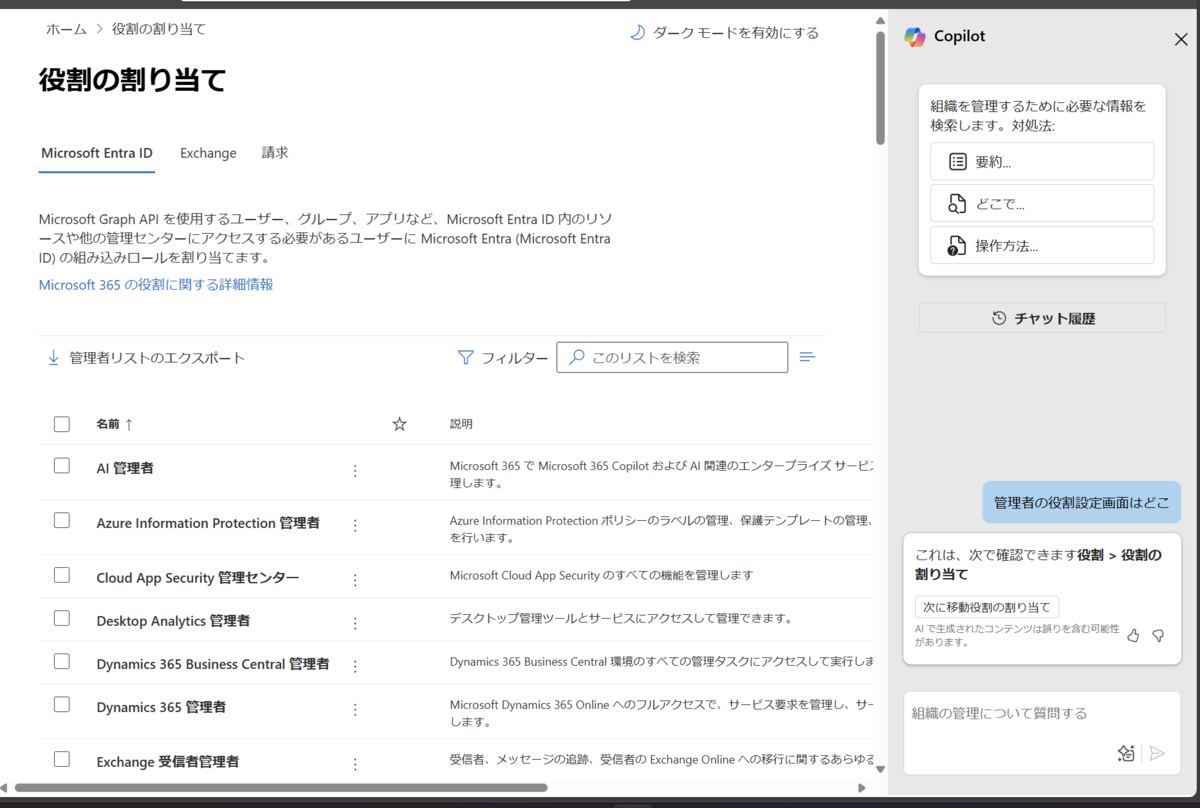This screenshot has height=808, width=1200.
Task: Check the Cloud App Security 管理センター checkbox
Action: click(x=62, y=575)
